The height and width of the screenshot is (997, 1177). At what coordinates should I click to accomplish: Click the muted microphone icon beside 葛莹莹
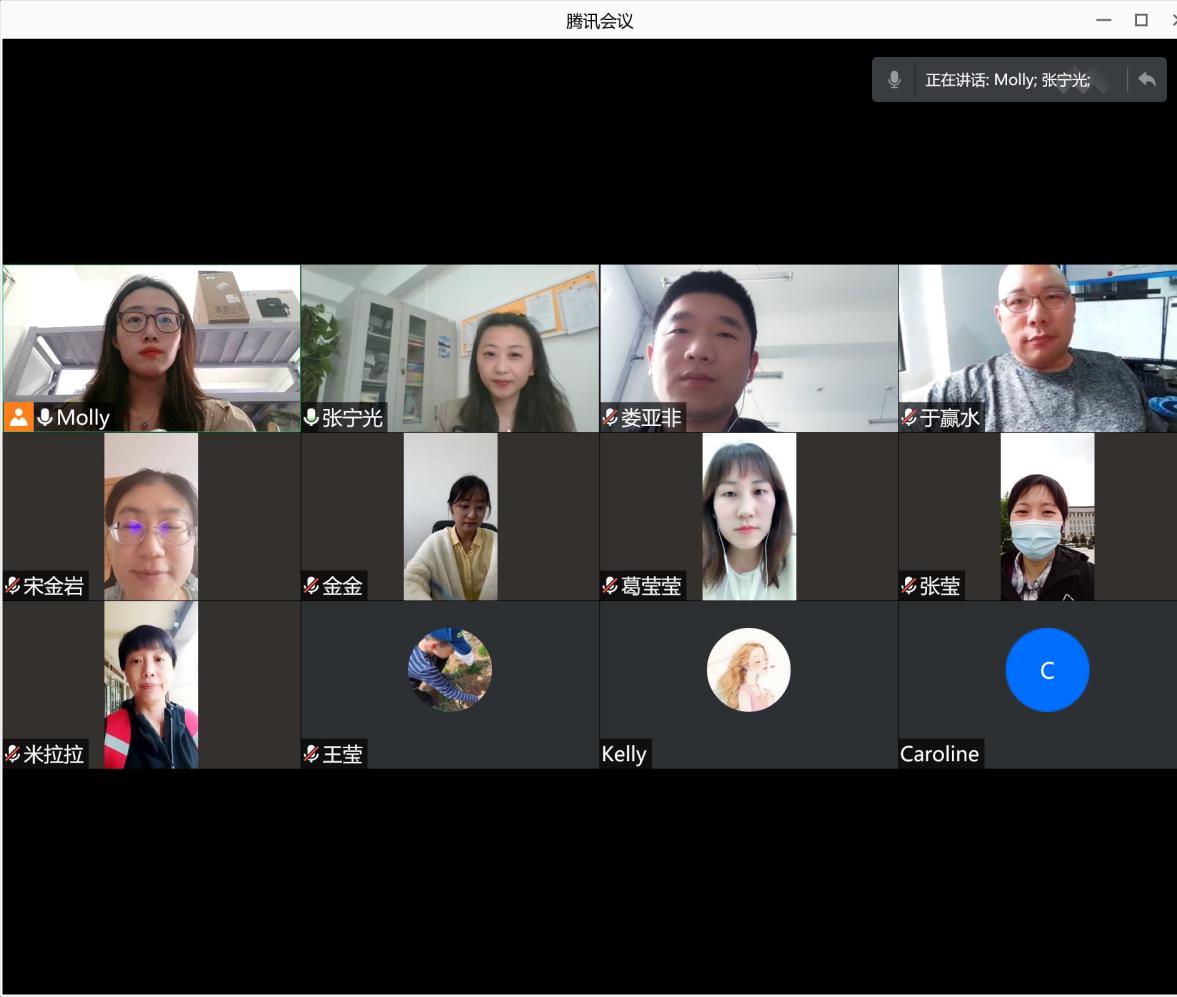click(x=610, y=586)
